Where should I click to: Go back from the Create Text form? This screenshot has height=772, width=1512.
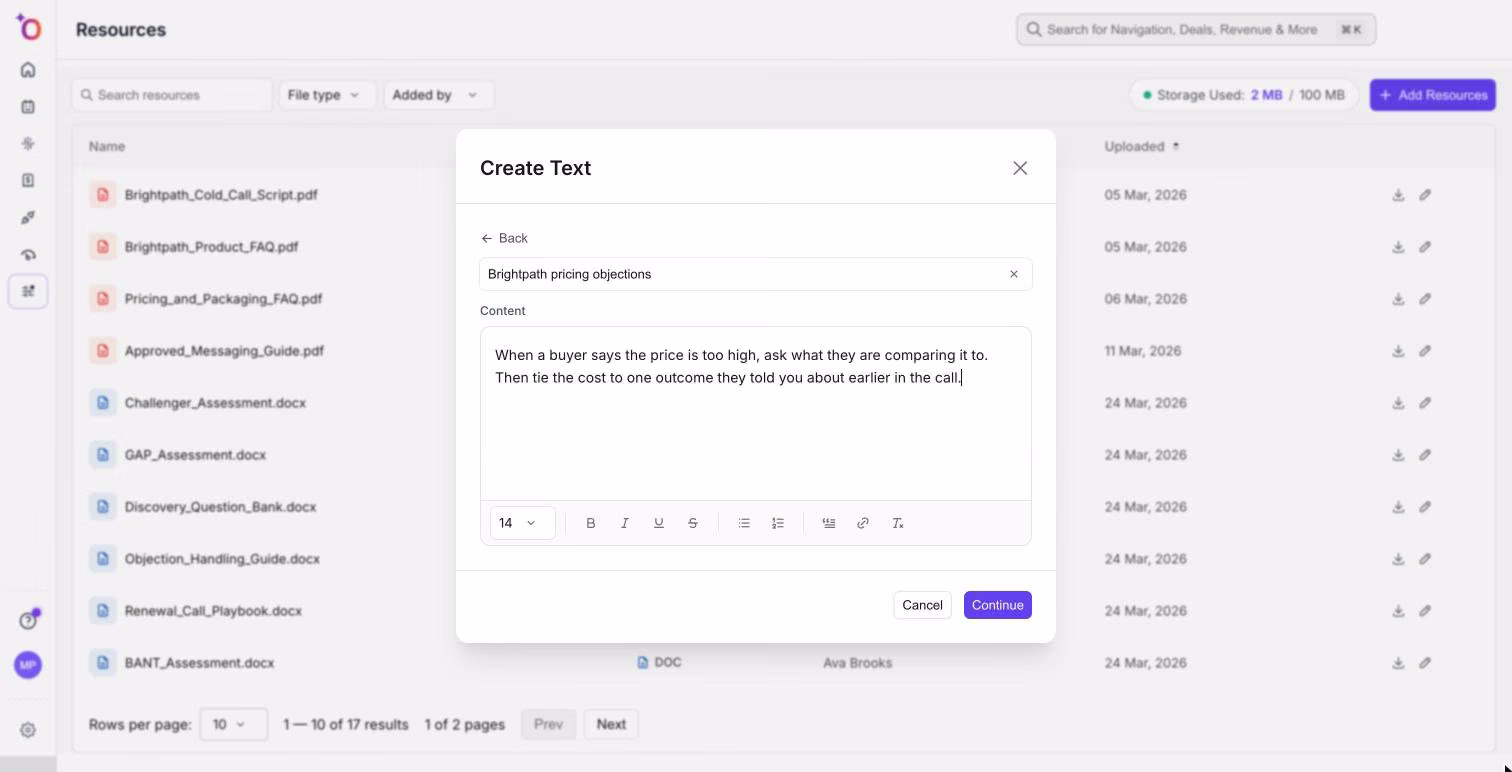tap(504, 238)
